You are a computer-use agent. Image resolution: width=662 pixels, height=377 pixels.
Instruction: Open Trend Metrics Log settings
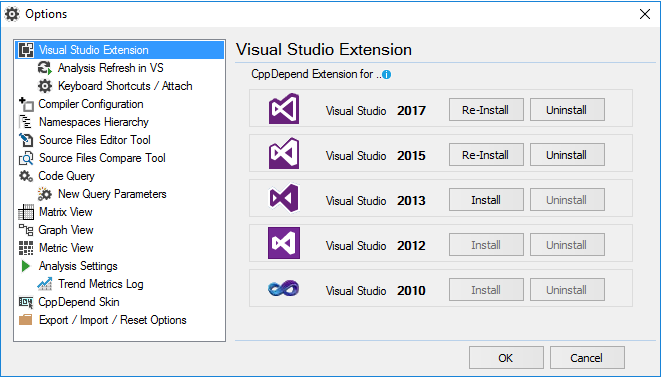(x=101, y=284)
